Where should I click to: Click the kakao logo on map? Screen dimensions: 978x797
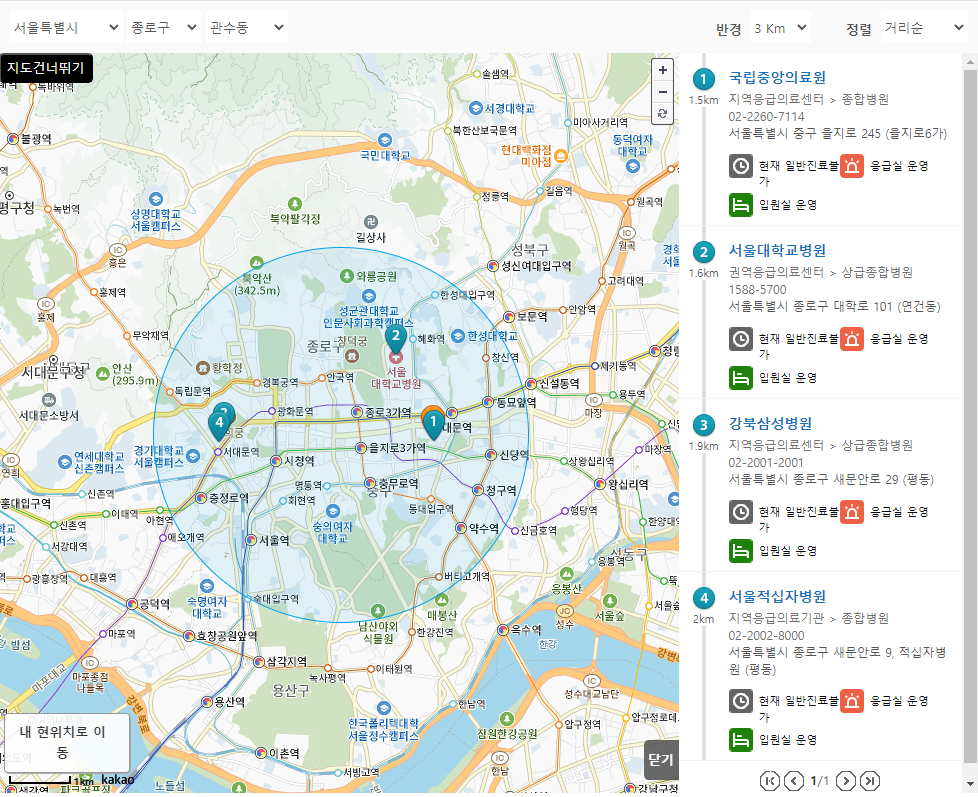coord(117,780)
